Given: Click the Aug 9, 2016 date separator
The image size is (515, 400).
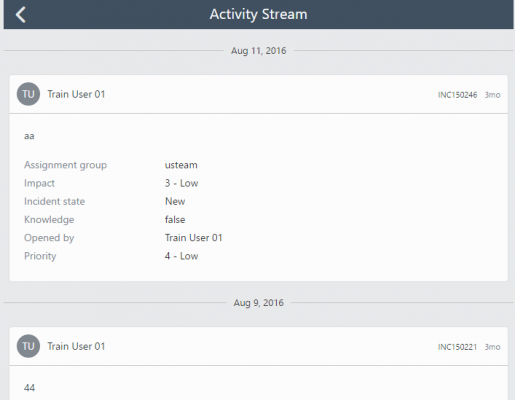Looking at the screenshot, I should 258,303.
